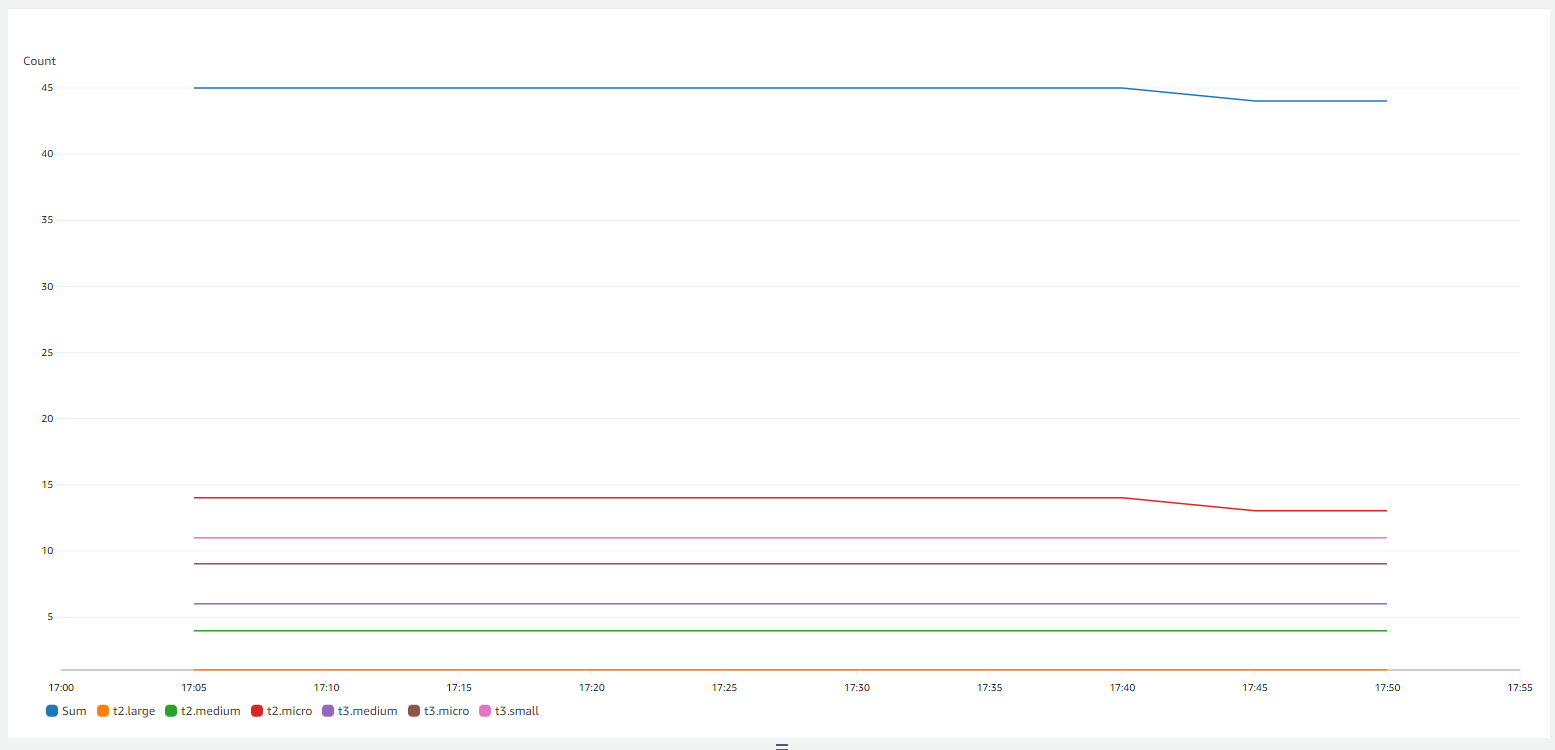Select the t3.micro legend label

coord(446,711)
